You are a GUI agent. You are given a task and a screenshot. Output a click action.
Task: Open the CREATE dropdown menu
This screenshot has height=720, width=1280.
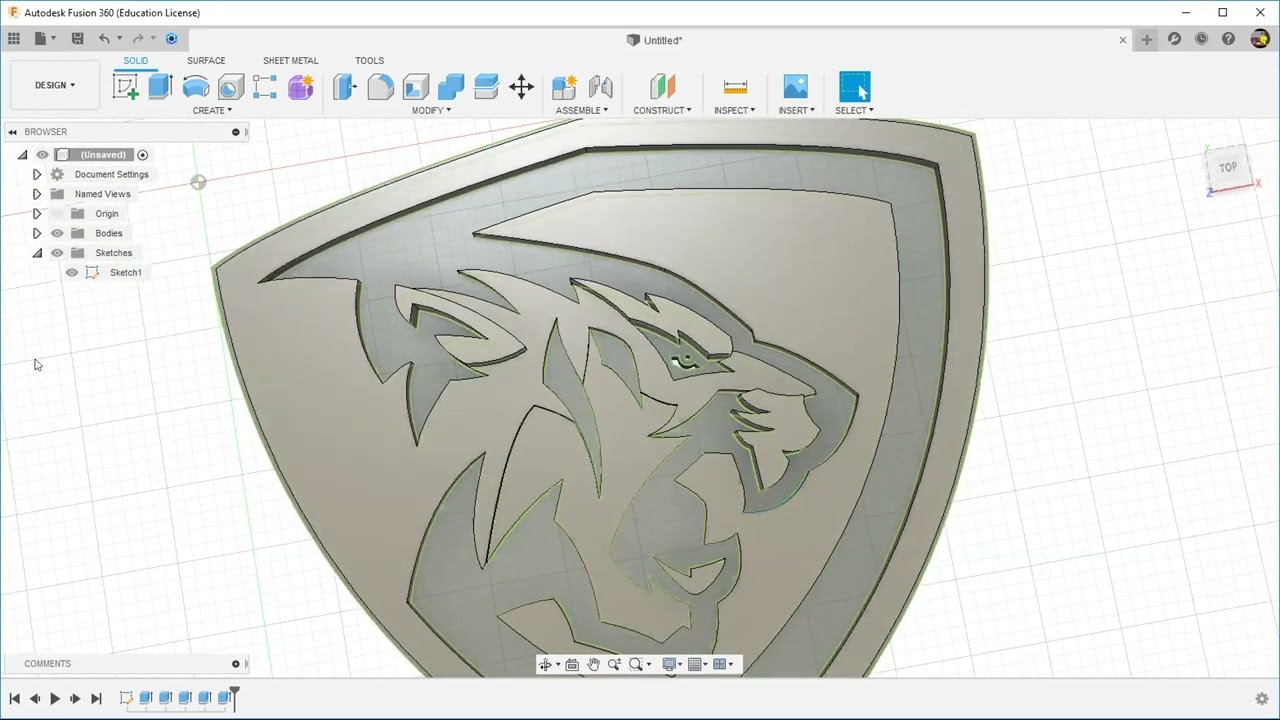pos(212,110)
